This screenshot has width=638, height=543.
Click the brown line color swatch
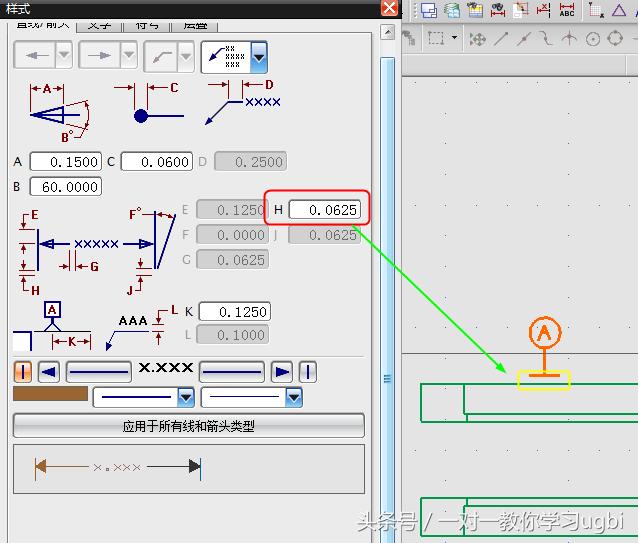[x=50, y=395]
